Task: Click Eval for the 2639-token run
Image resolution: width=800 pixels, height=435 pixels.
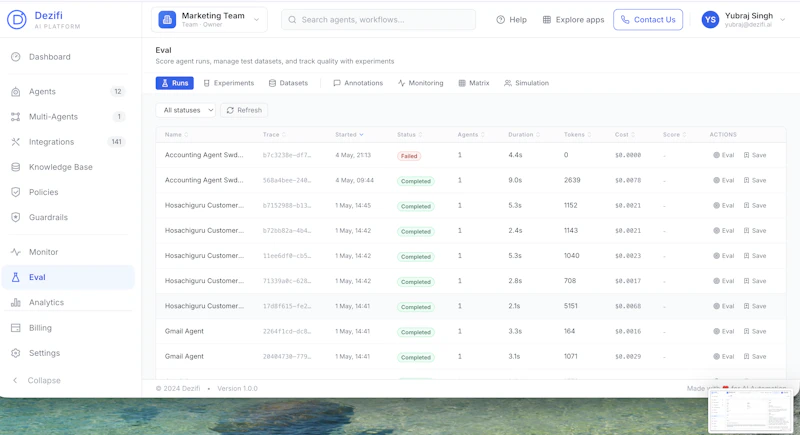Action: click(x=723, y=181)
